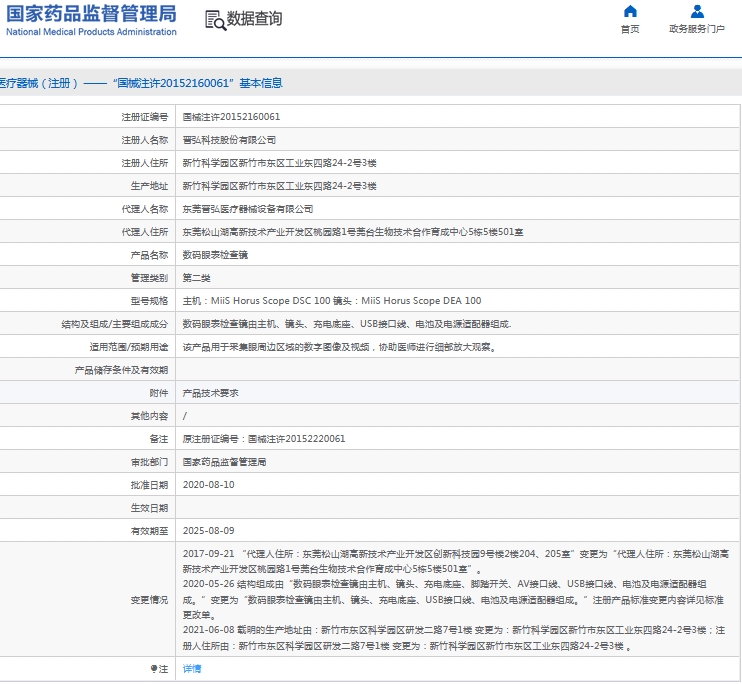Open the 详情 link at bottom

click(192, 668)
